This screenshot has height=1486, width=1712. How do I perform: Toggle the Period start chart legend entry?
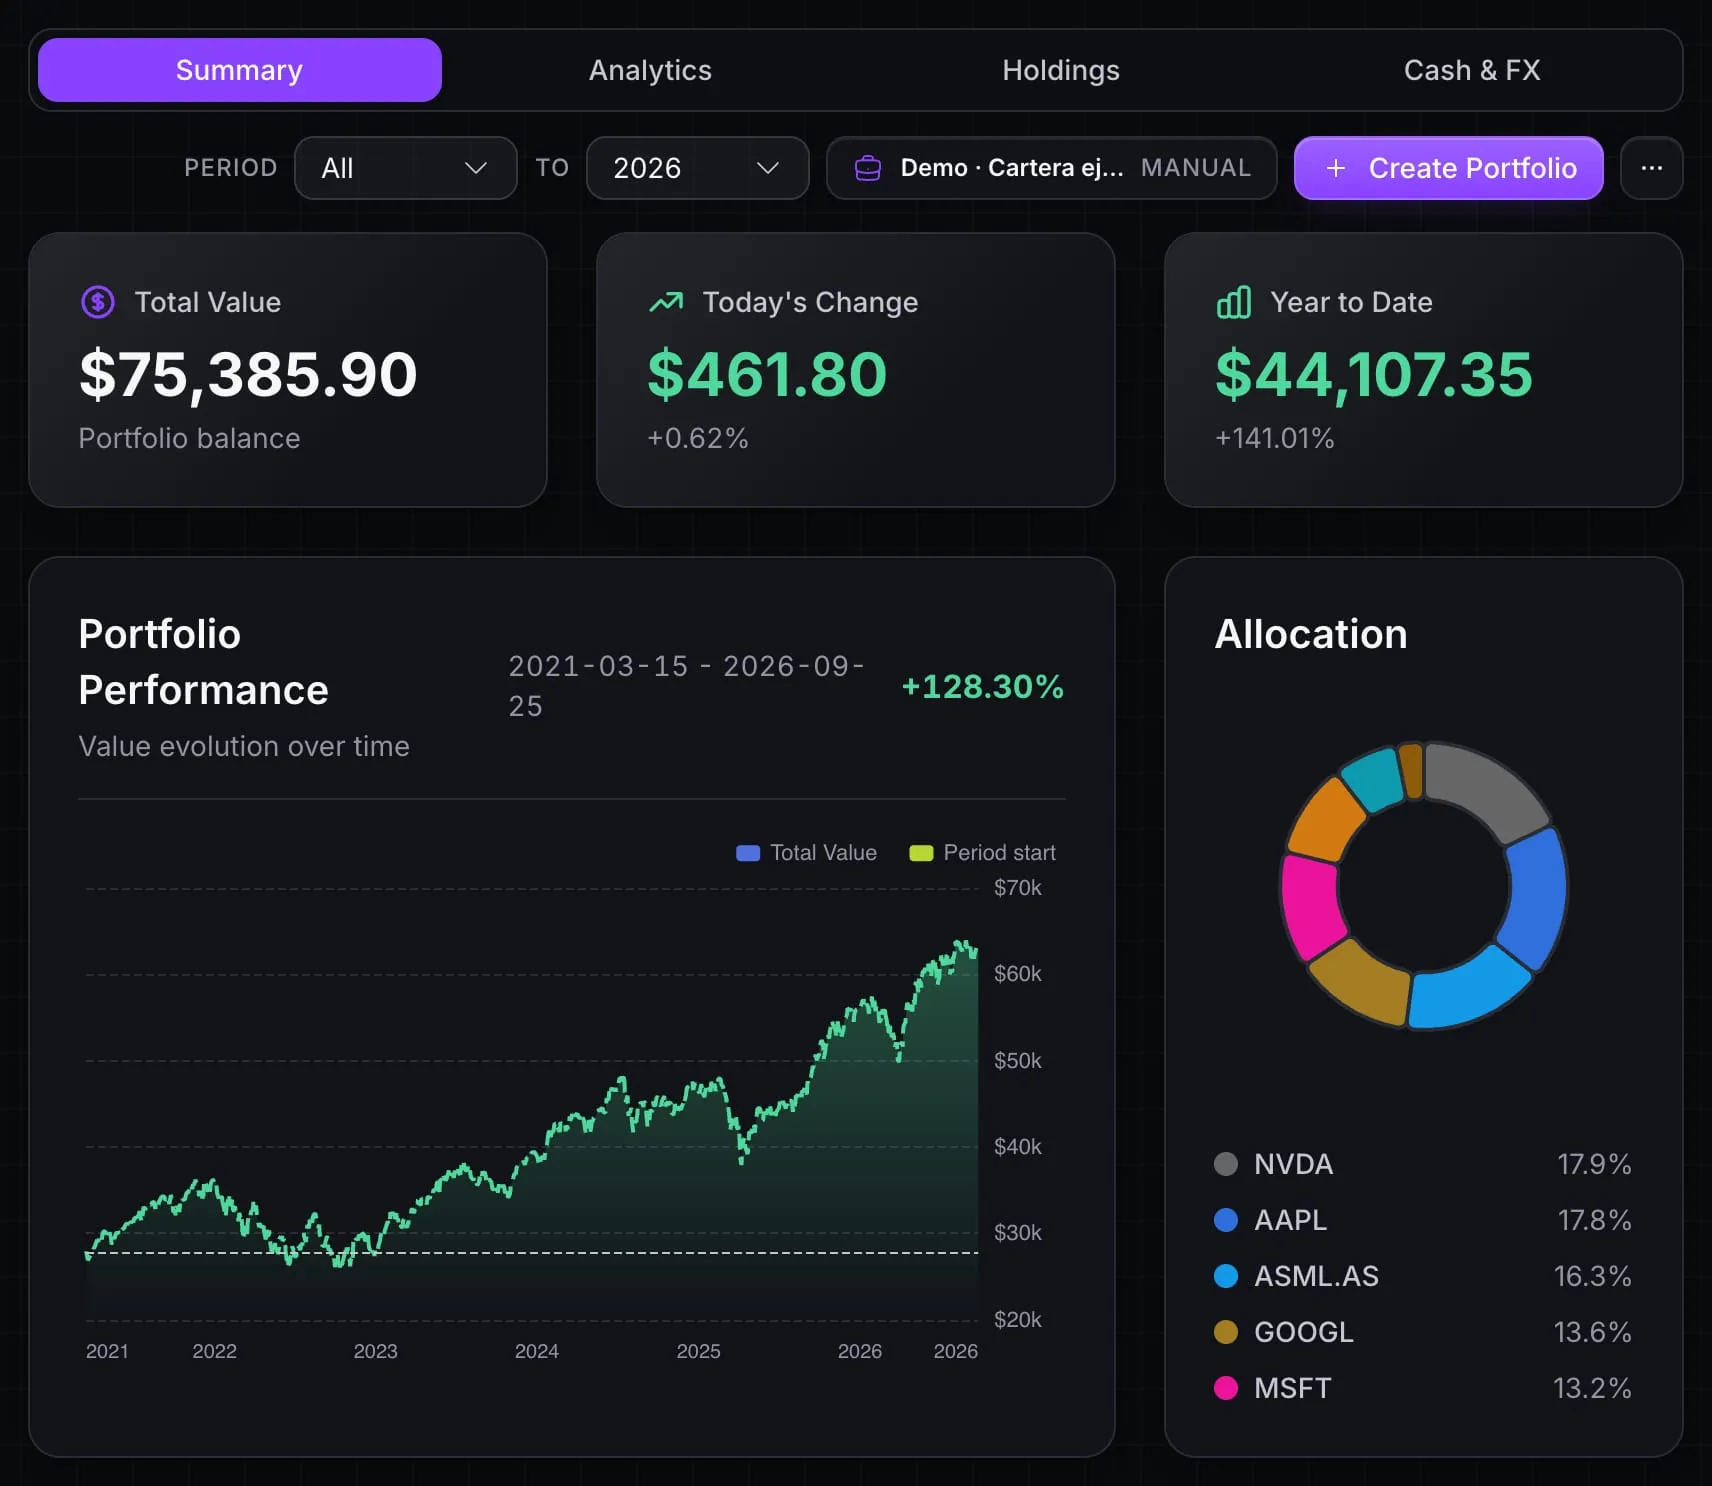pos(982,853)
